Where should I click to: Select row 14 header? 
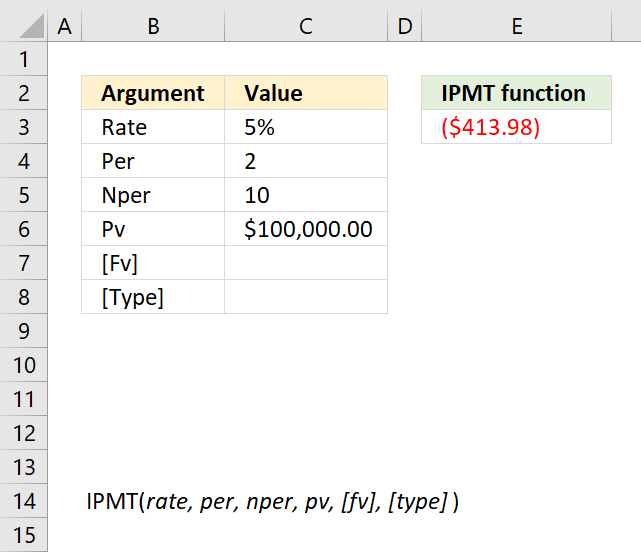point(24,501)
